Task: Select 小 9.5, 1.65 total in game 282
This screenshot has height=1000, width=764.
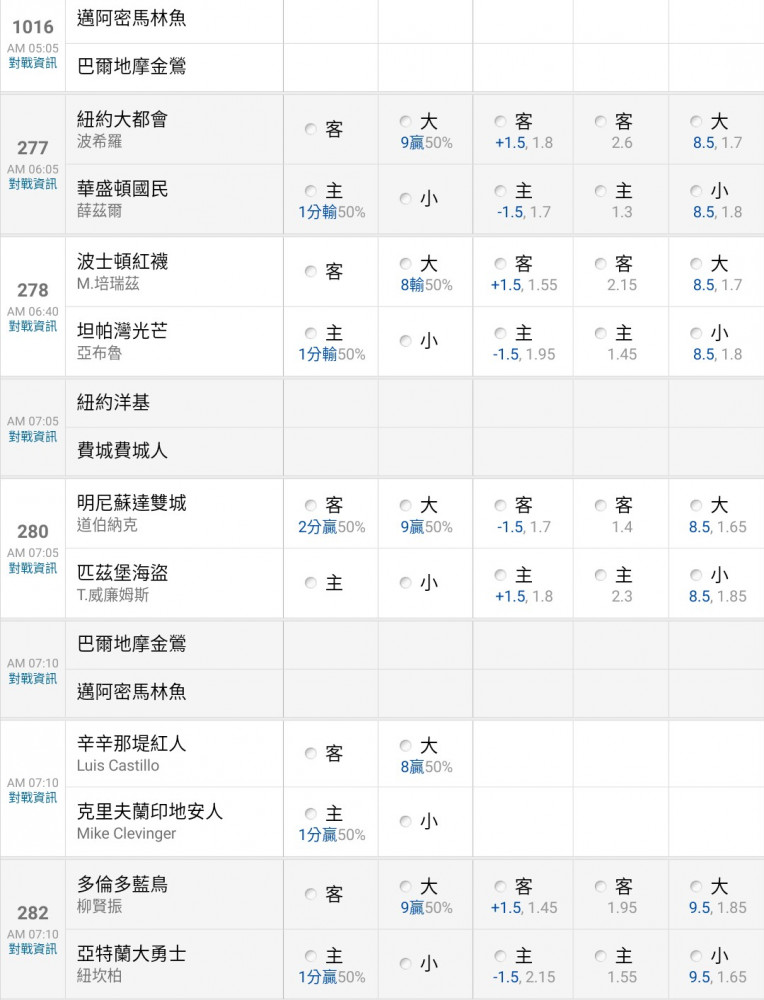Action: tap(696, 956)
